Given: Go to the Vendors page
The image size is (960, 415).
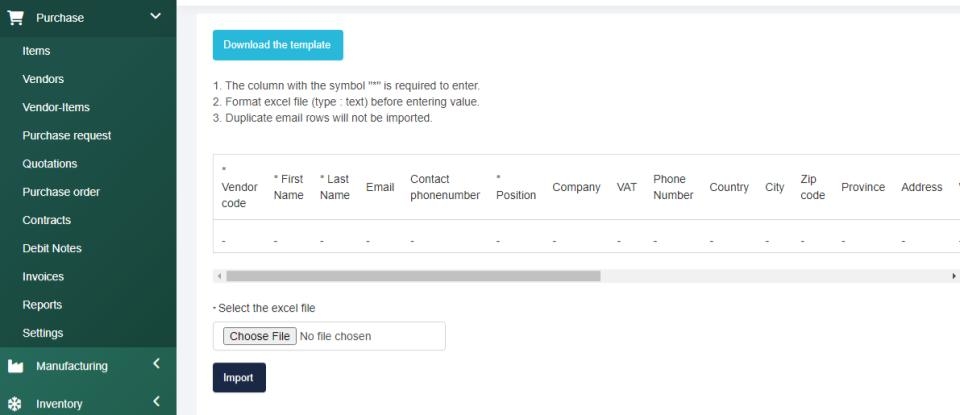Looking at the screenshot, I should [43, 79].
